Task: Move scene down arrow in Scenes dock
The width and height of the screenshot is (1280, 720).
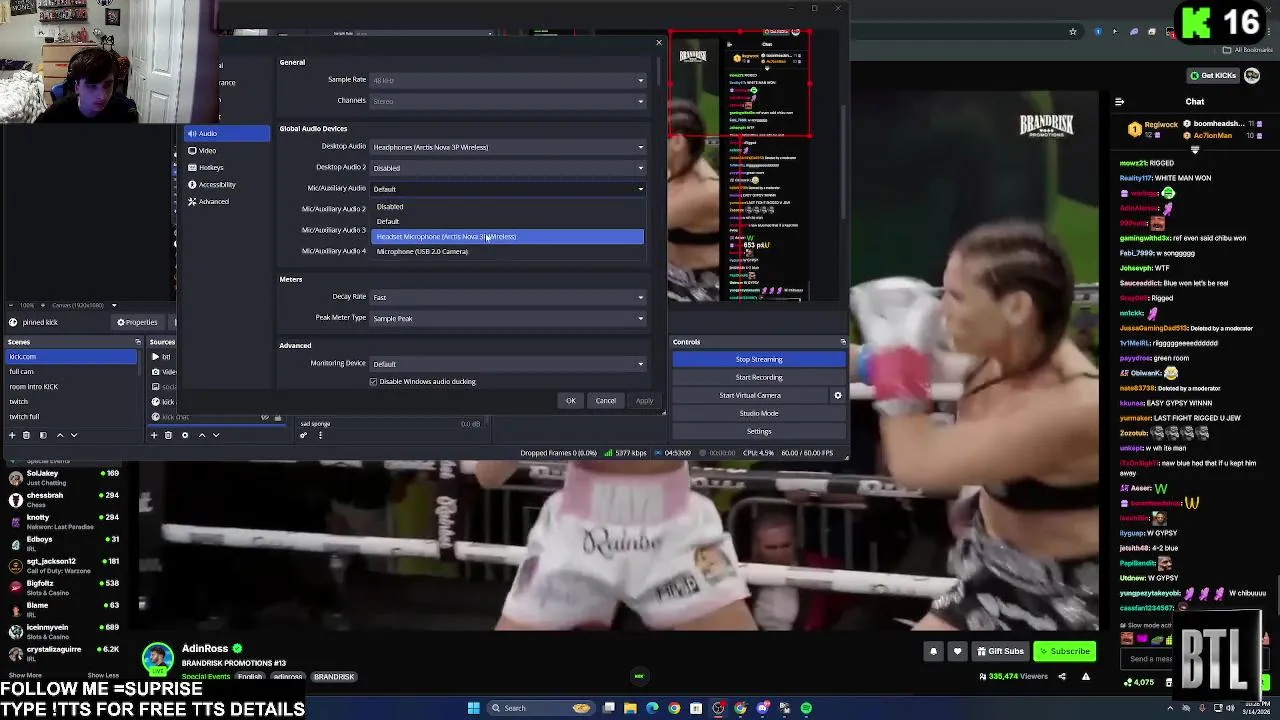Action: 74,435
